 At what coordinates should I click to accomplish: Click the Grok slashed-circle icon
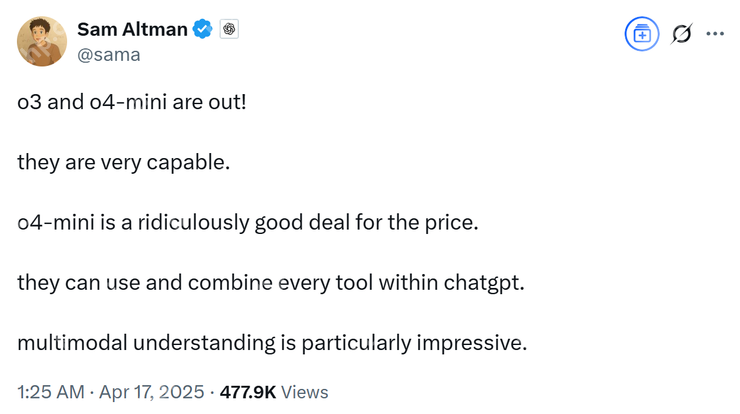point(682,34)
